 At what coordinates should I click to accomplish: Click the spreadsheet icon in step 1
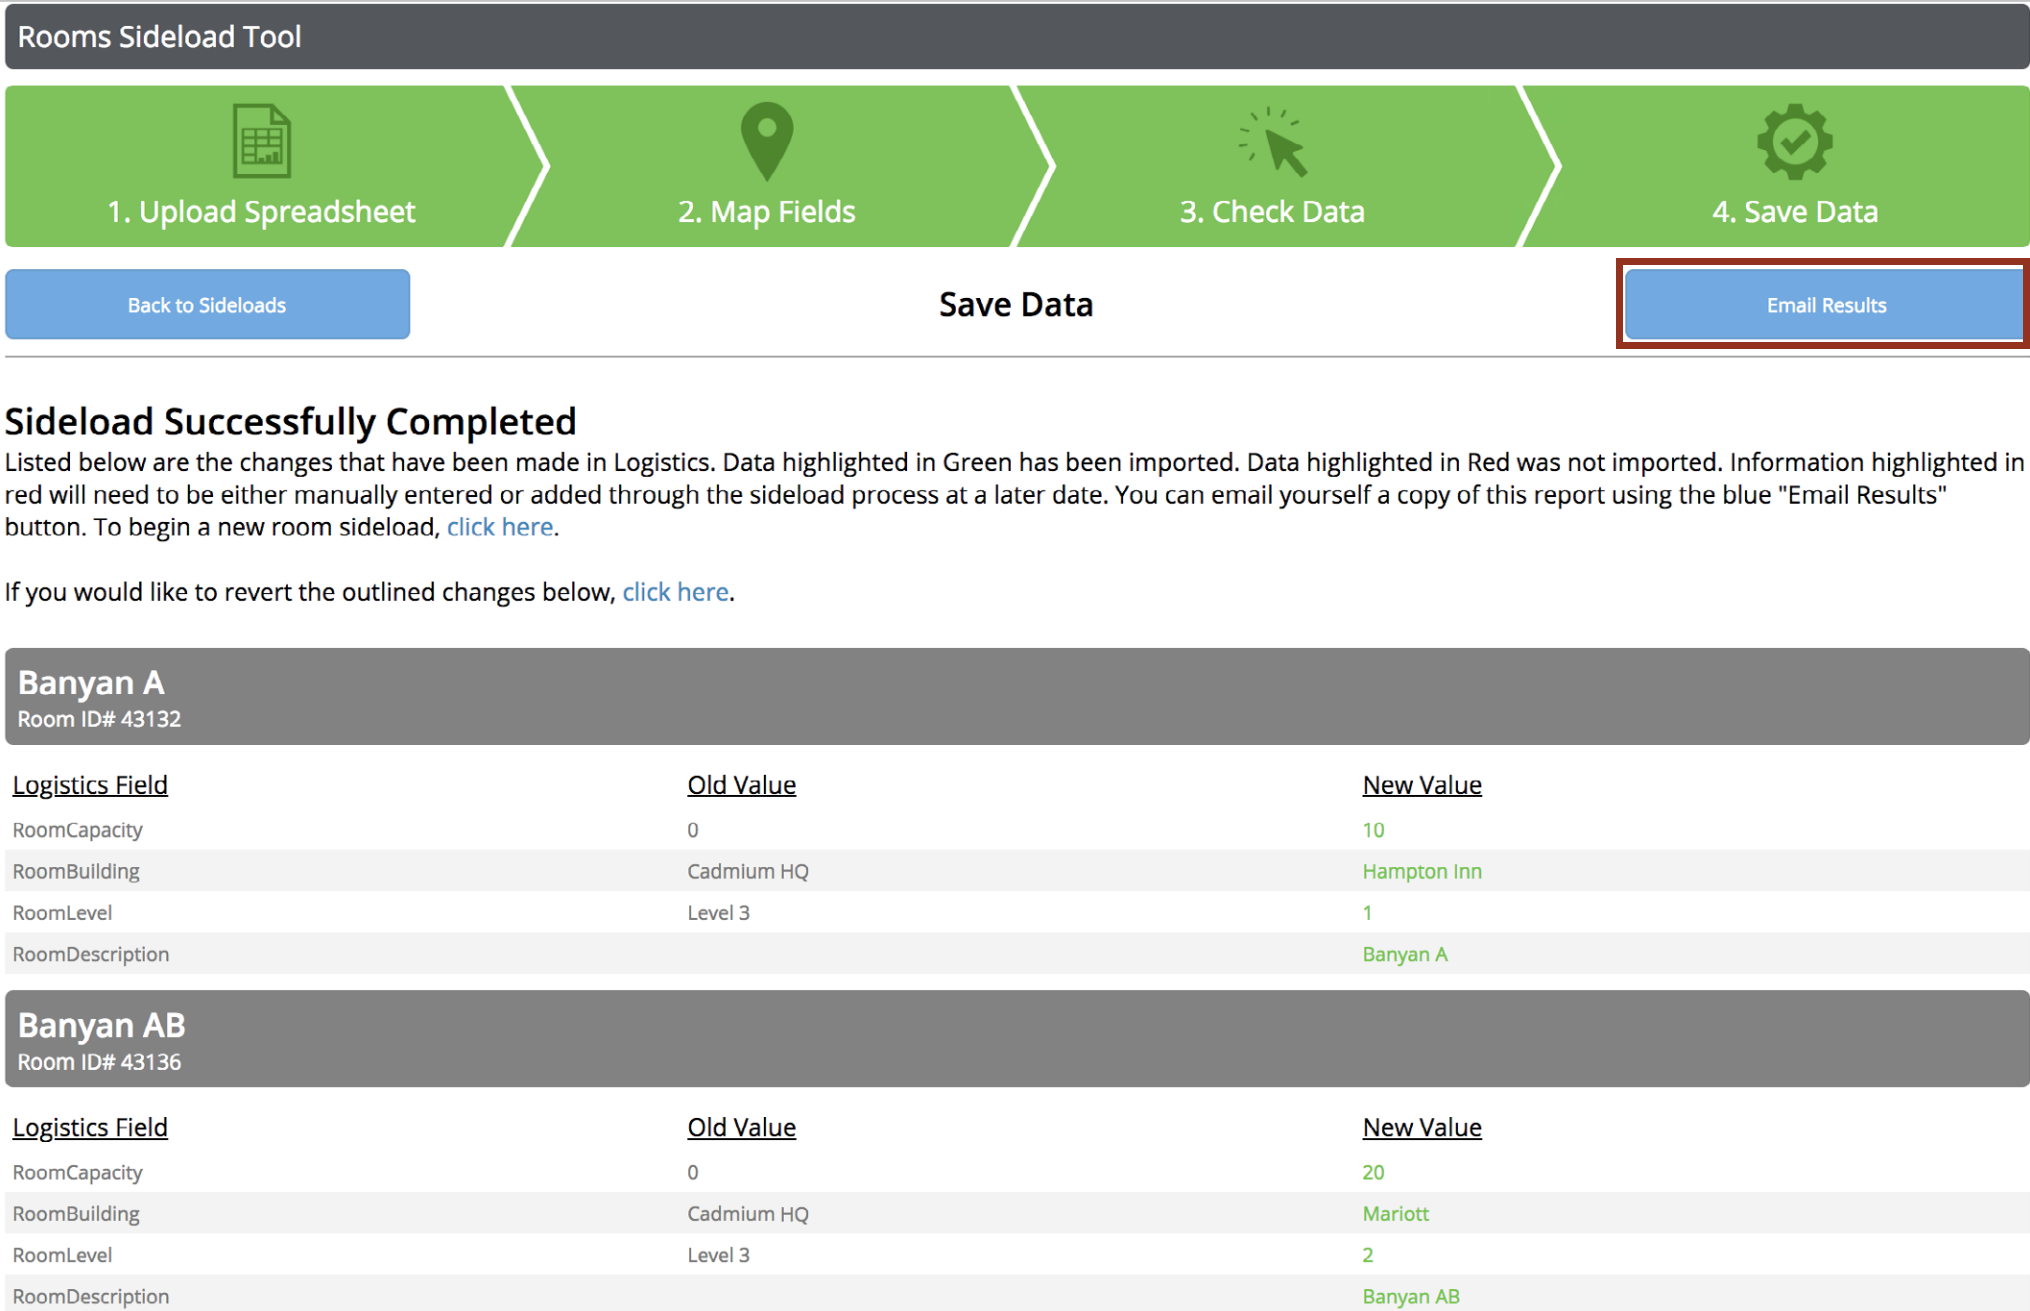click(262, 141)
